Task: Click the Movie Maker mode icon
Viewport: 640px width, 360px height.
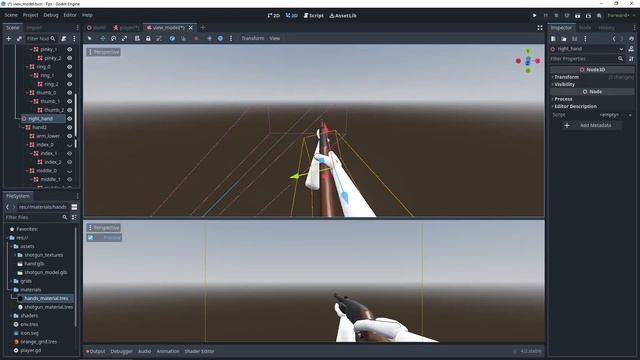Action: pos(599,16)
